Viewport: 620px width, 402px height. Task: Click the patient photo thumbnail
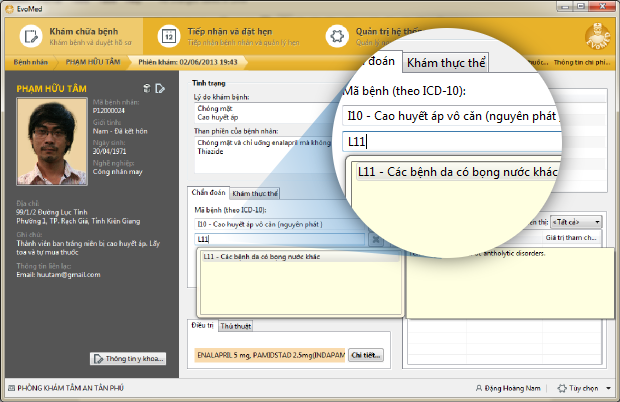(x=52, y=142)
